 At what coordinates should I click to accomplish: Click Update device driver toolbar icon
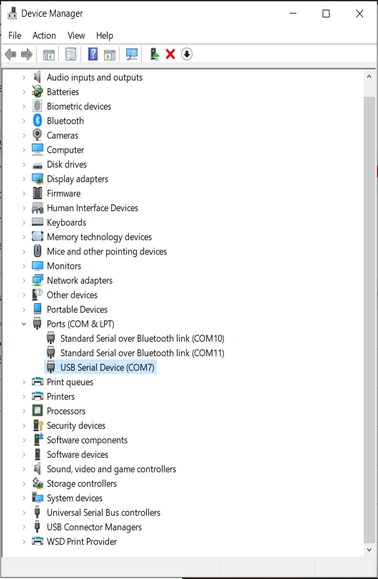tap(154, 54)
